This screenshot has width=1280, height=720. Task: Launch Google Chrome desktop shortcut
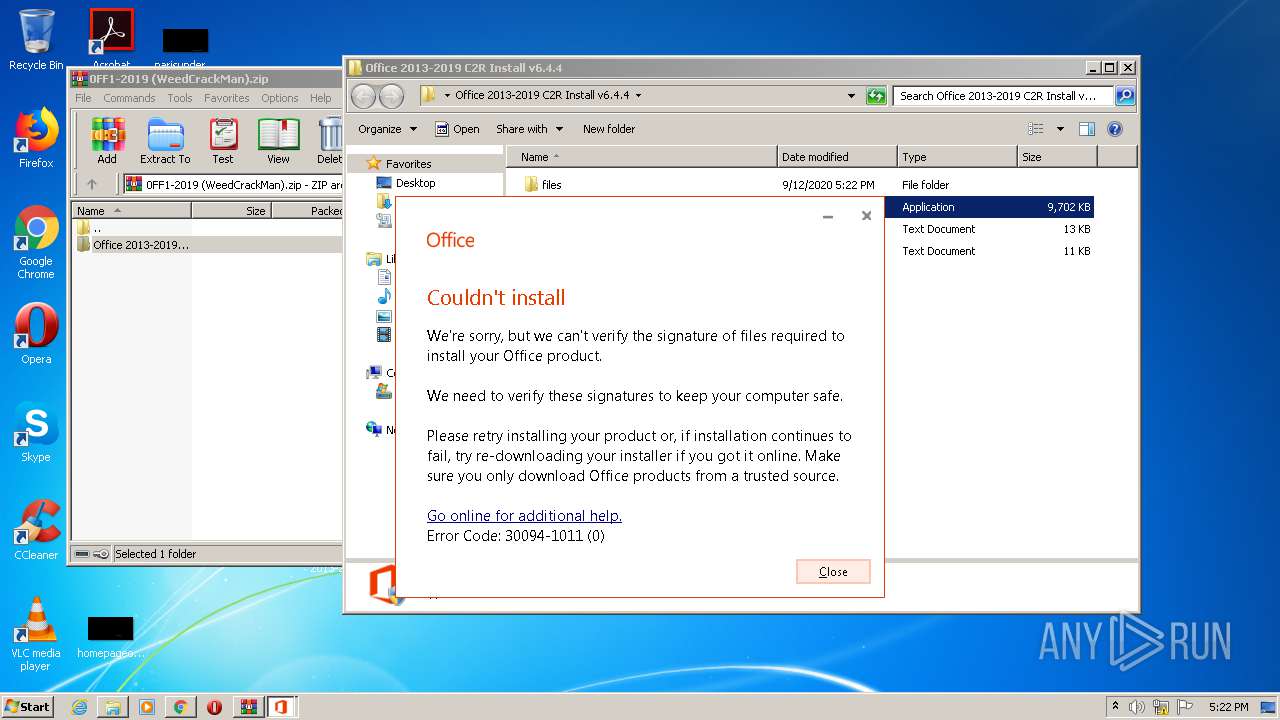36,243
